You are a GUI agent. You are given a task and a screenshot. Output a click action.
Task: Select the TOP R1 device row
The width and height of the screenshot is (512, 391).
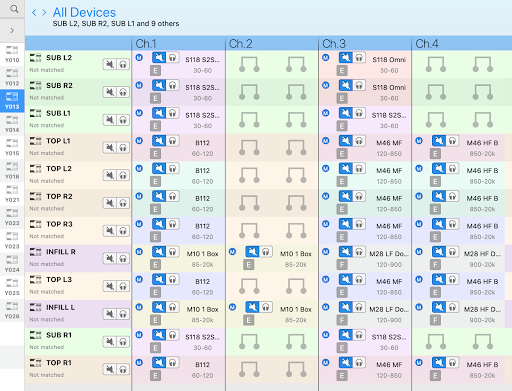pos(78,369)
